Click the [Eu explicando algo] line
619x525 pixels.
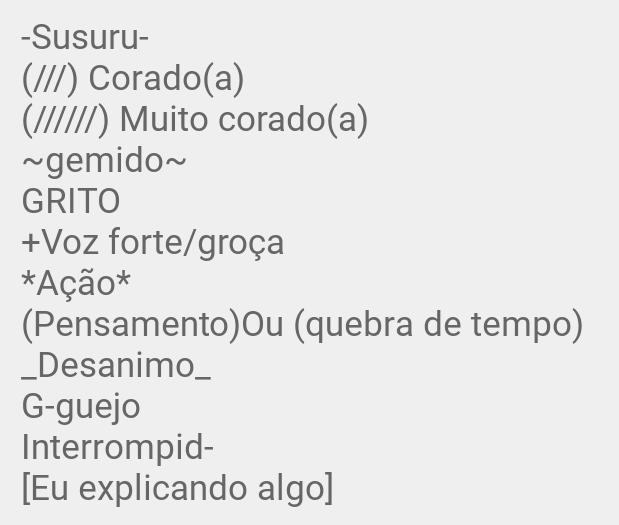pyautogui.click(x=178, y=489)
